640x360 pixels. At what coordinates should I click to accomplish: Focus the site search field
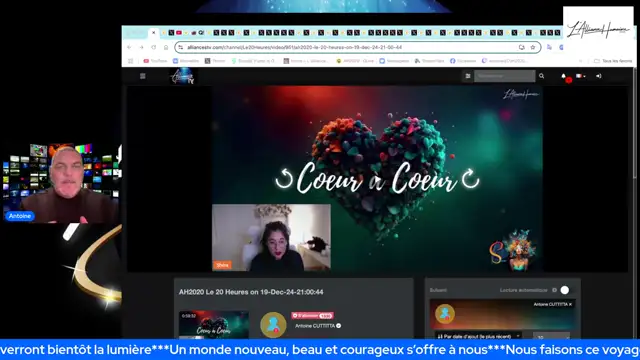(504, 76)
